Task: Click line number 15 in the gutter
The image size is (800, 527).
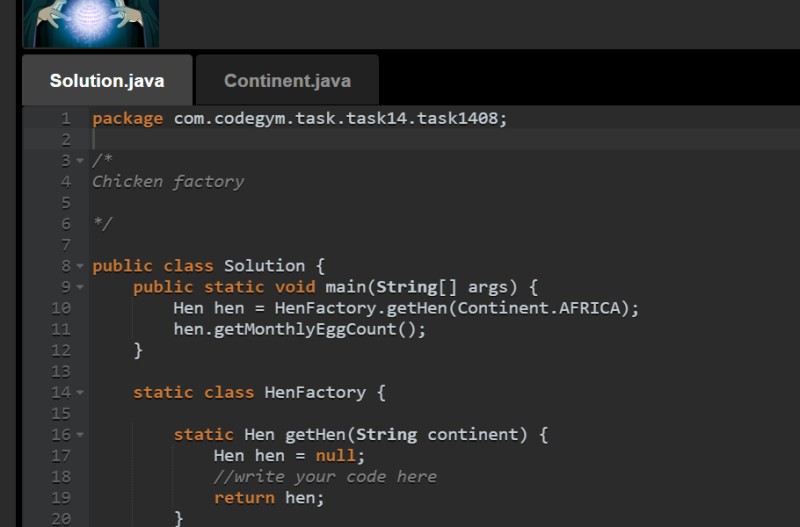Action: point(61,413)
